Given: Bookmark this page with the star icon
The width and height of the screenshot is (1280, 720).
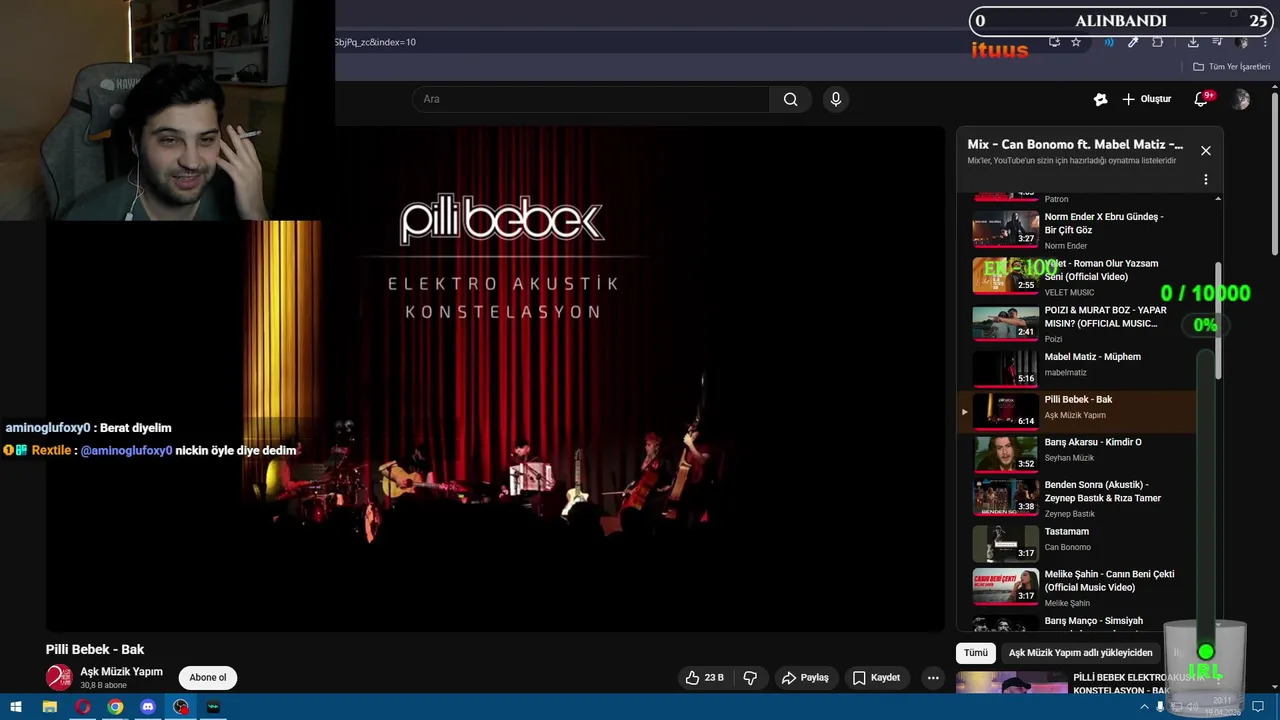Looking at the screenshot, I should (x=1076, y=42).
